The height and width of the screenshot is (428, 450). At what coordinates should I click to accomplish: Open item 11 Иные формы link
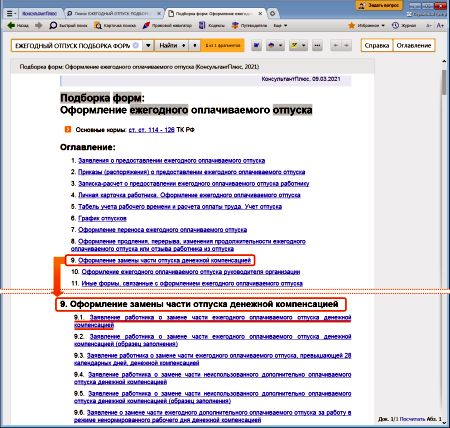192,284
